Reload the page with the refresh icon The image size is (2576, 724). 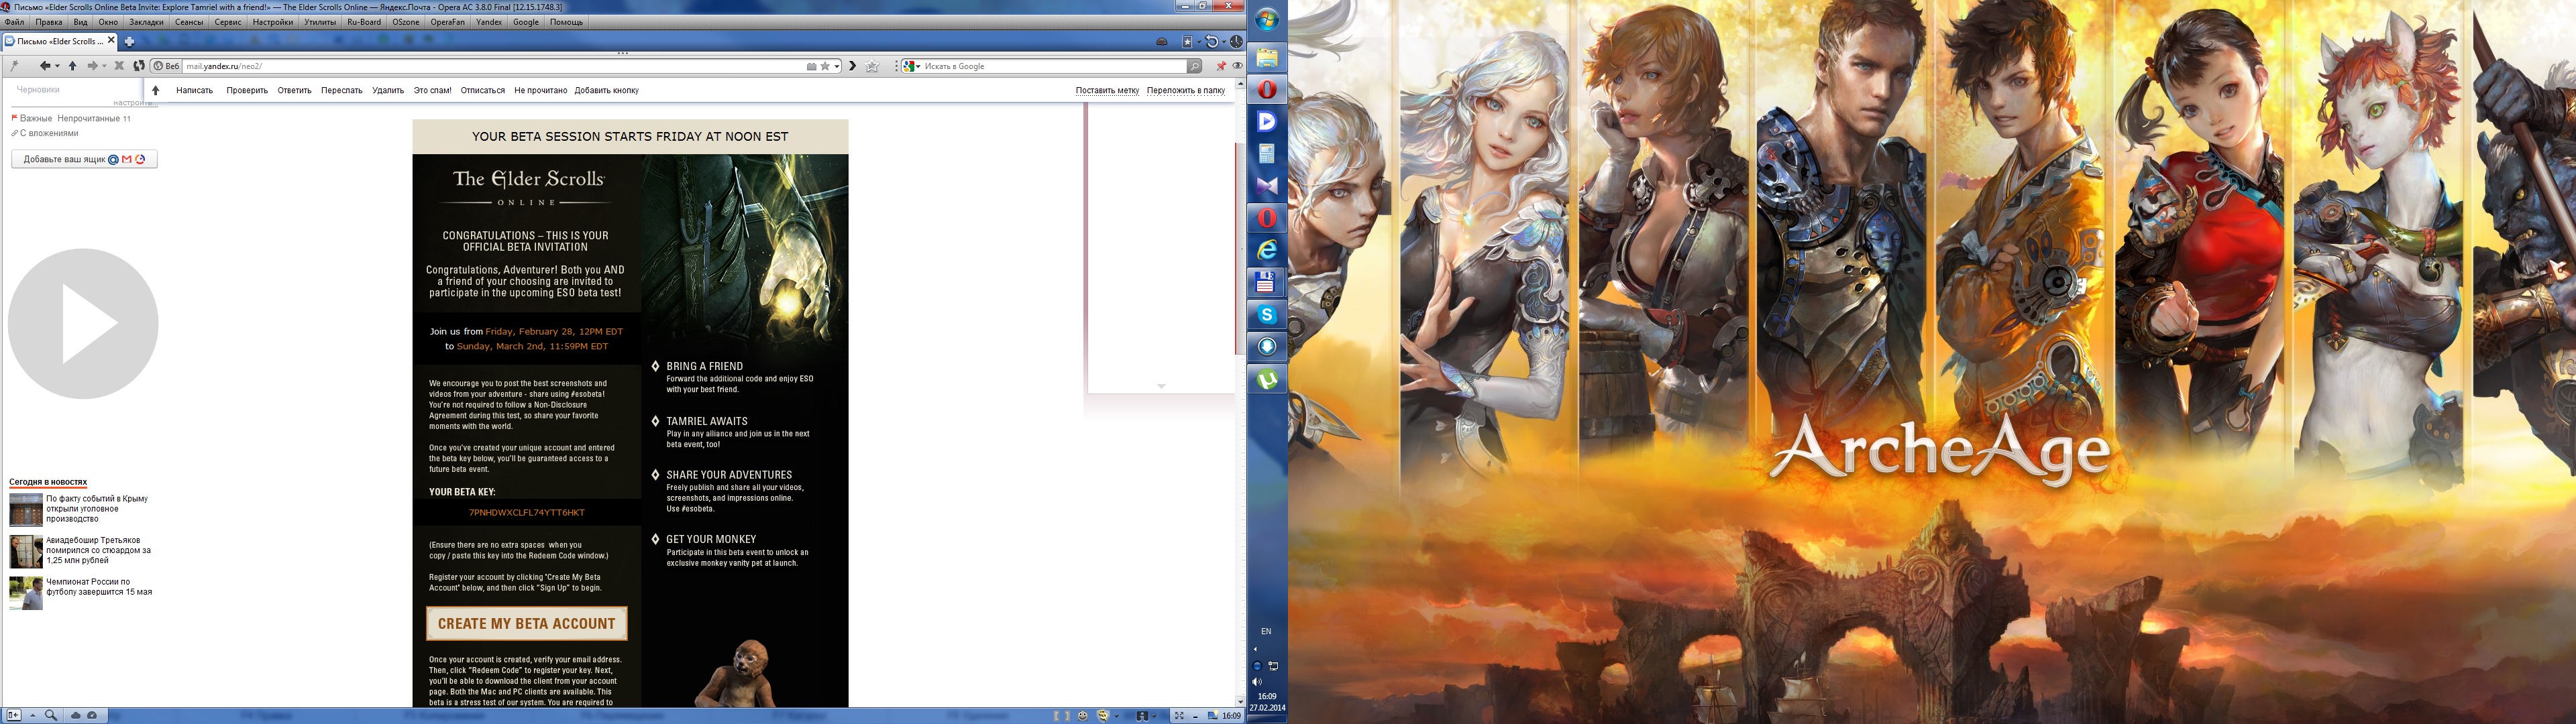pyautogui.click(x=139, y=66)
